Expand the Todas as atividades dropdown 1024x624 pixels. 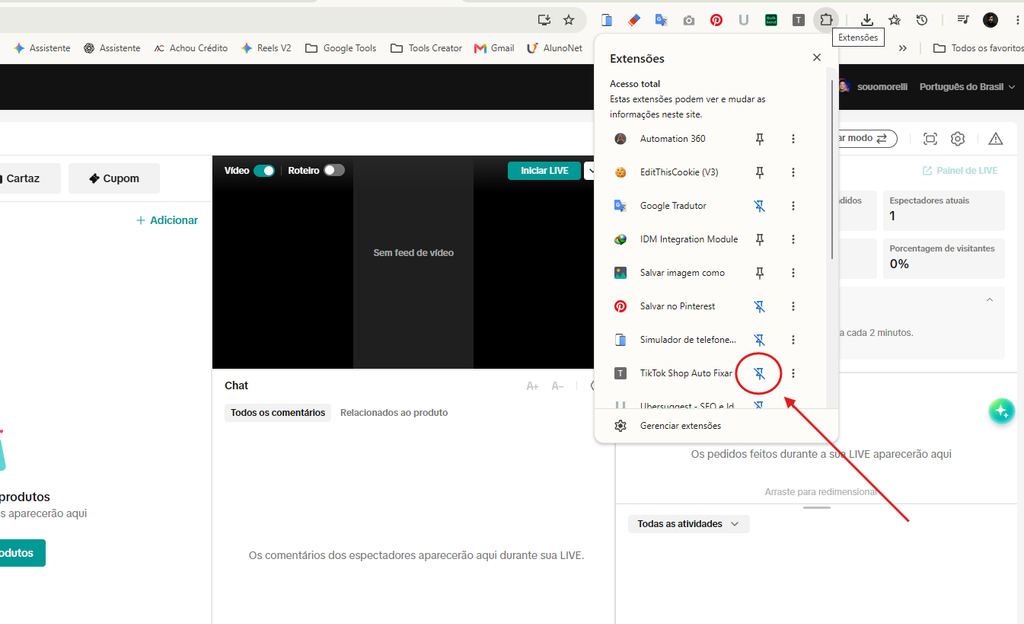coord(688,523)
